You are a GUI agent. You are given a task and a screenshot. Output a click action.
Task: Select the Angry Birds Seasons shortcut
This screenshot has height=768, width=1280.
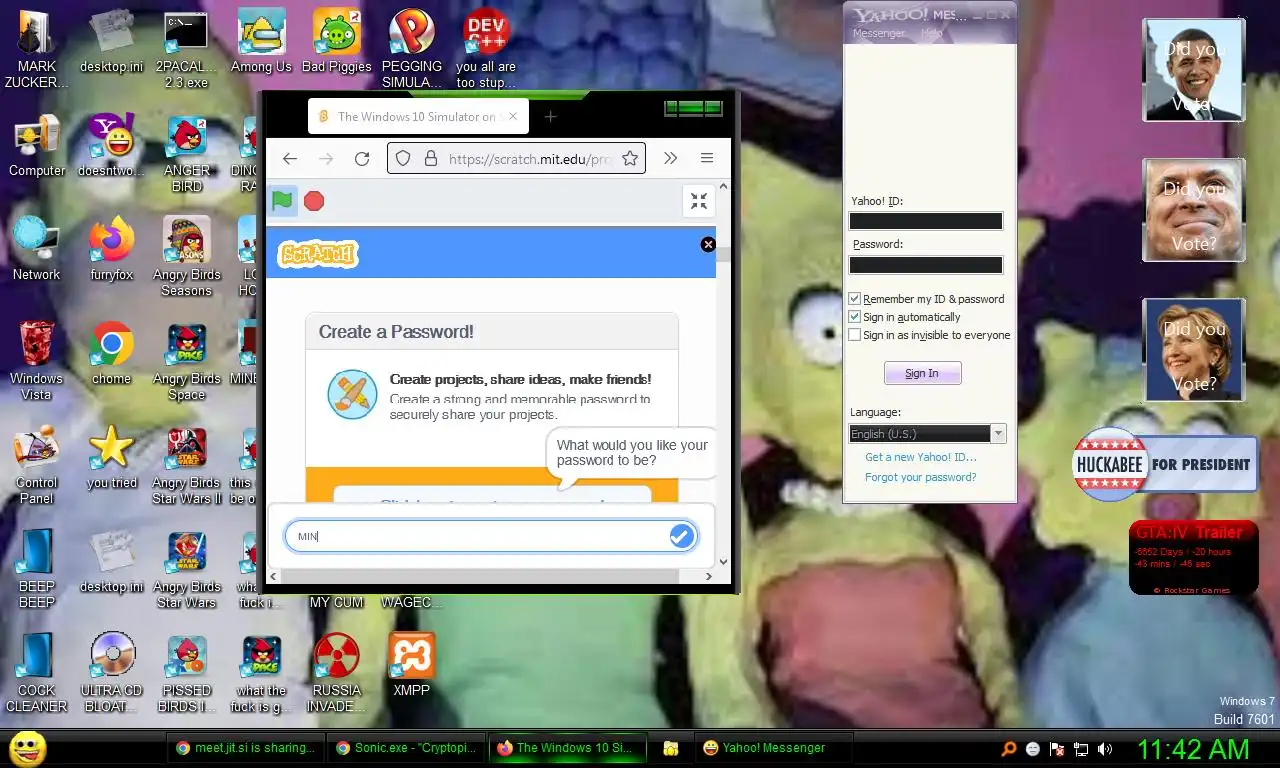tap(187, 258)
